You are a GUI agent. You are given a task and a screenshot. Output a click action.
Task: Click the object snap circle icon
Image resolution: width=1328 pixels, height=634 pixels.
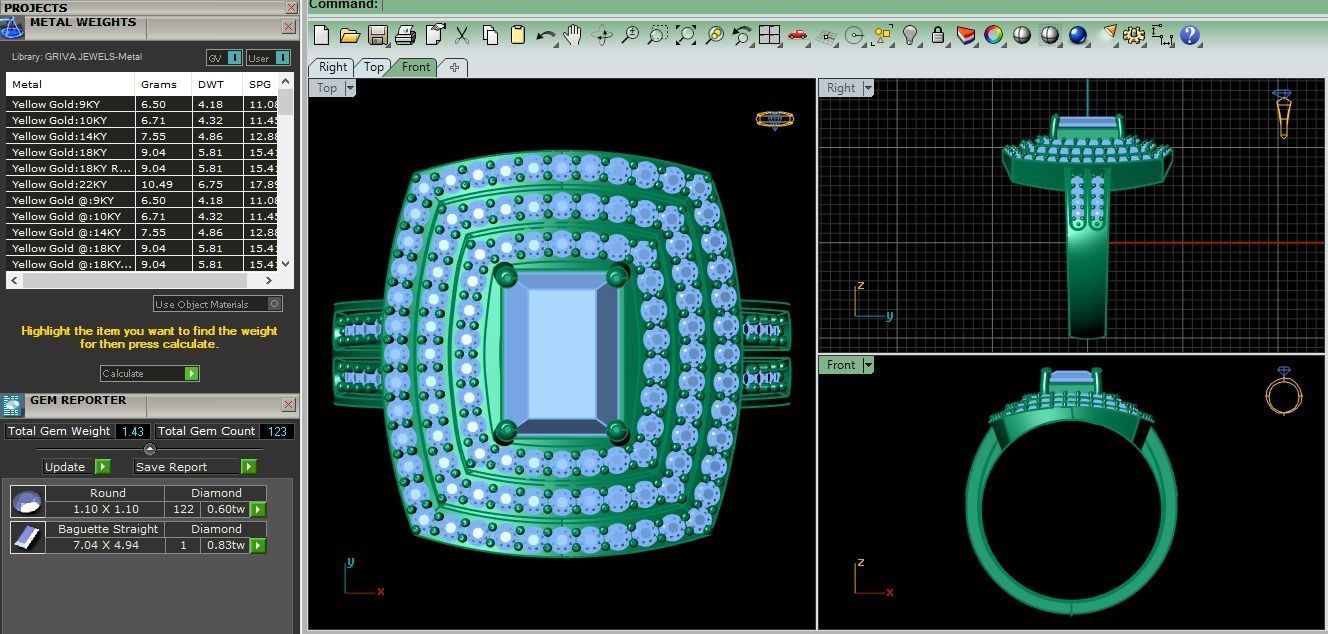click(x=854, y=36)
